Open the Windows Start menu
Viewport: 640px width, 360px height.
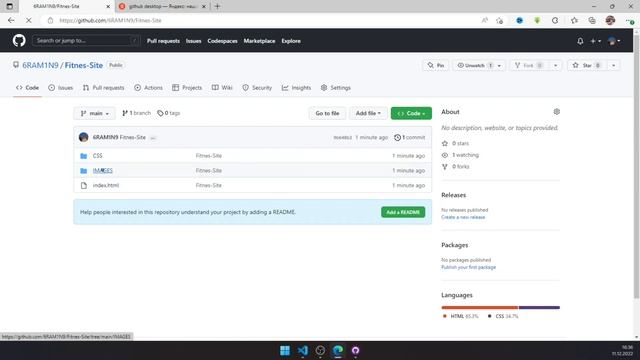285,350
